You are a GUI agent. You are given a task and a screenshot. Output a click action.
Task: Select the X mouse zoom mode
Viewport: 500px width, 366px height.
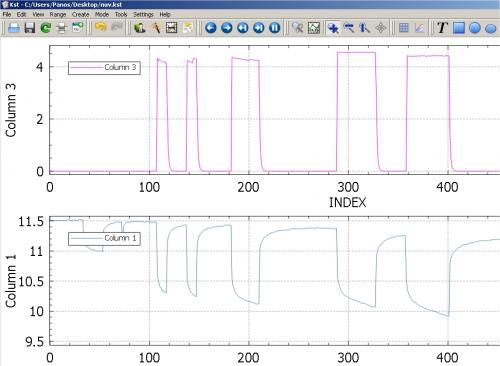click(x=349, y=28)
